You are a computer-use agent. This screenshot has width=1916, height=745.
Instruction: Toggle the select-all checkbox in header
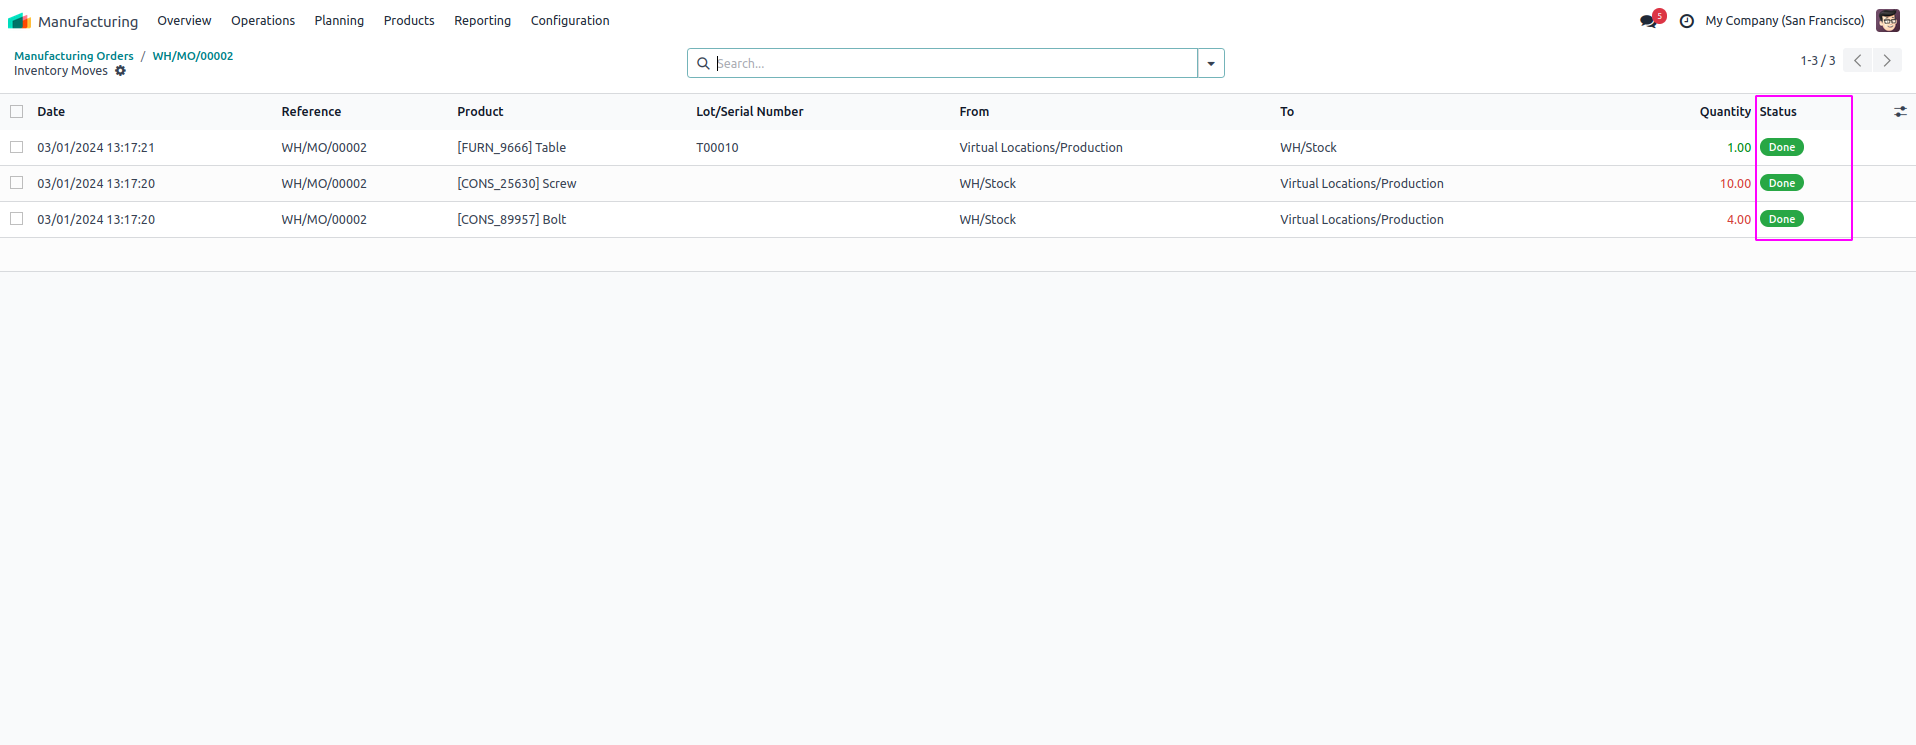[17, 112]
